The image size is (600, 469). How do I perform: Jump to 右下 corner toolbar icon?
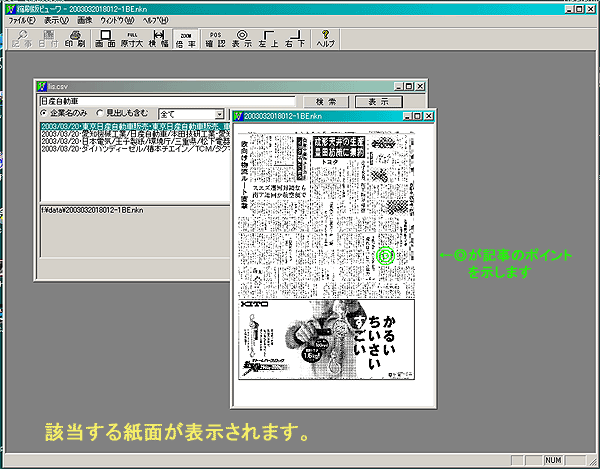[294, 38]
